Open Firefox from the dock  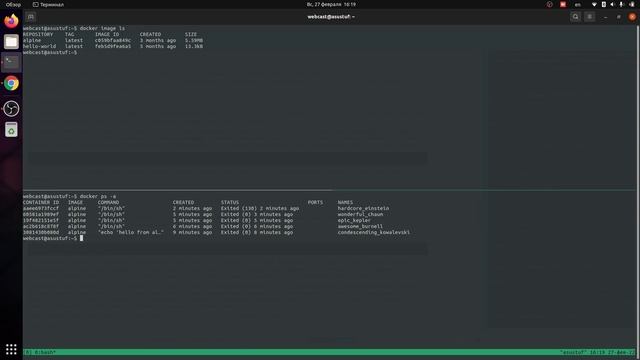[11, 20]
